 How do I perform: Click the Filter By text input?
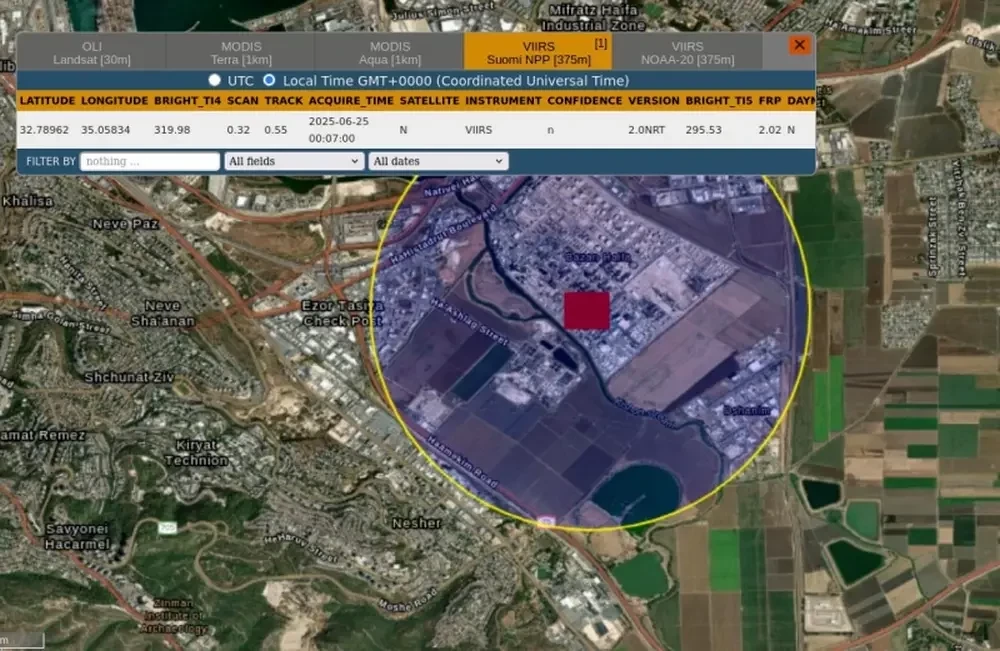[x=150, y=161]
